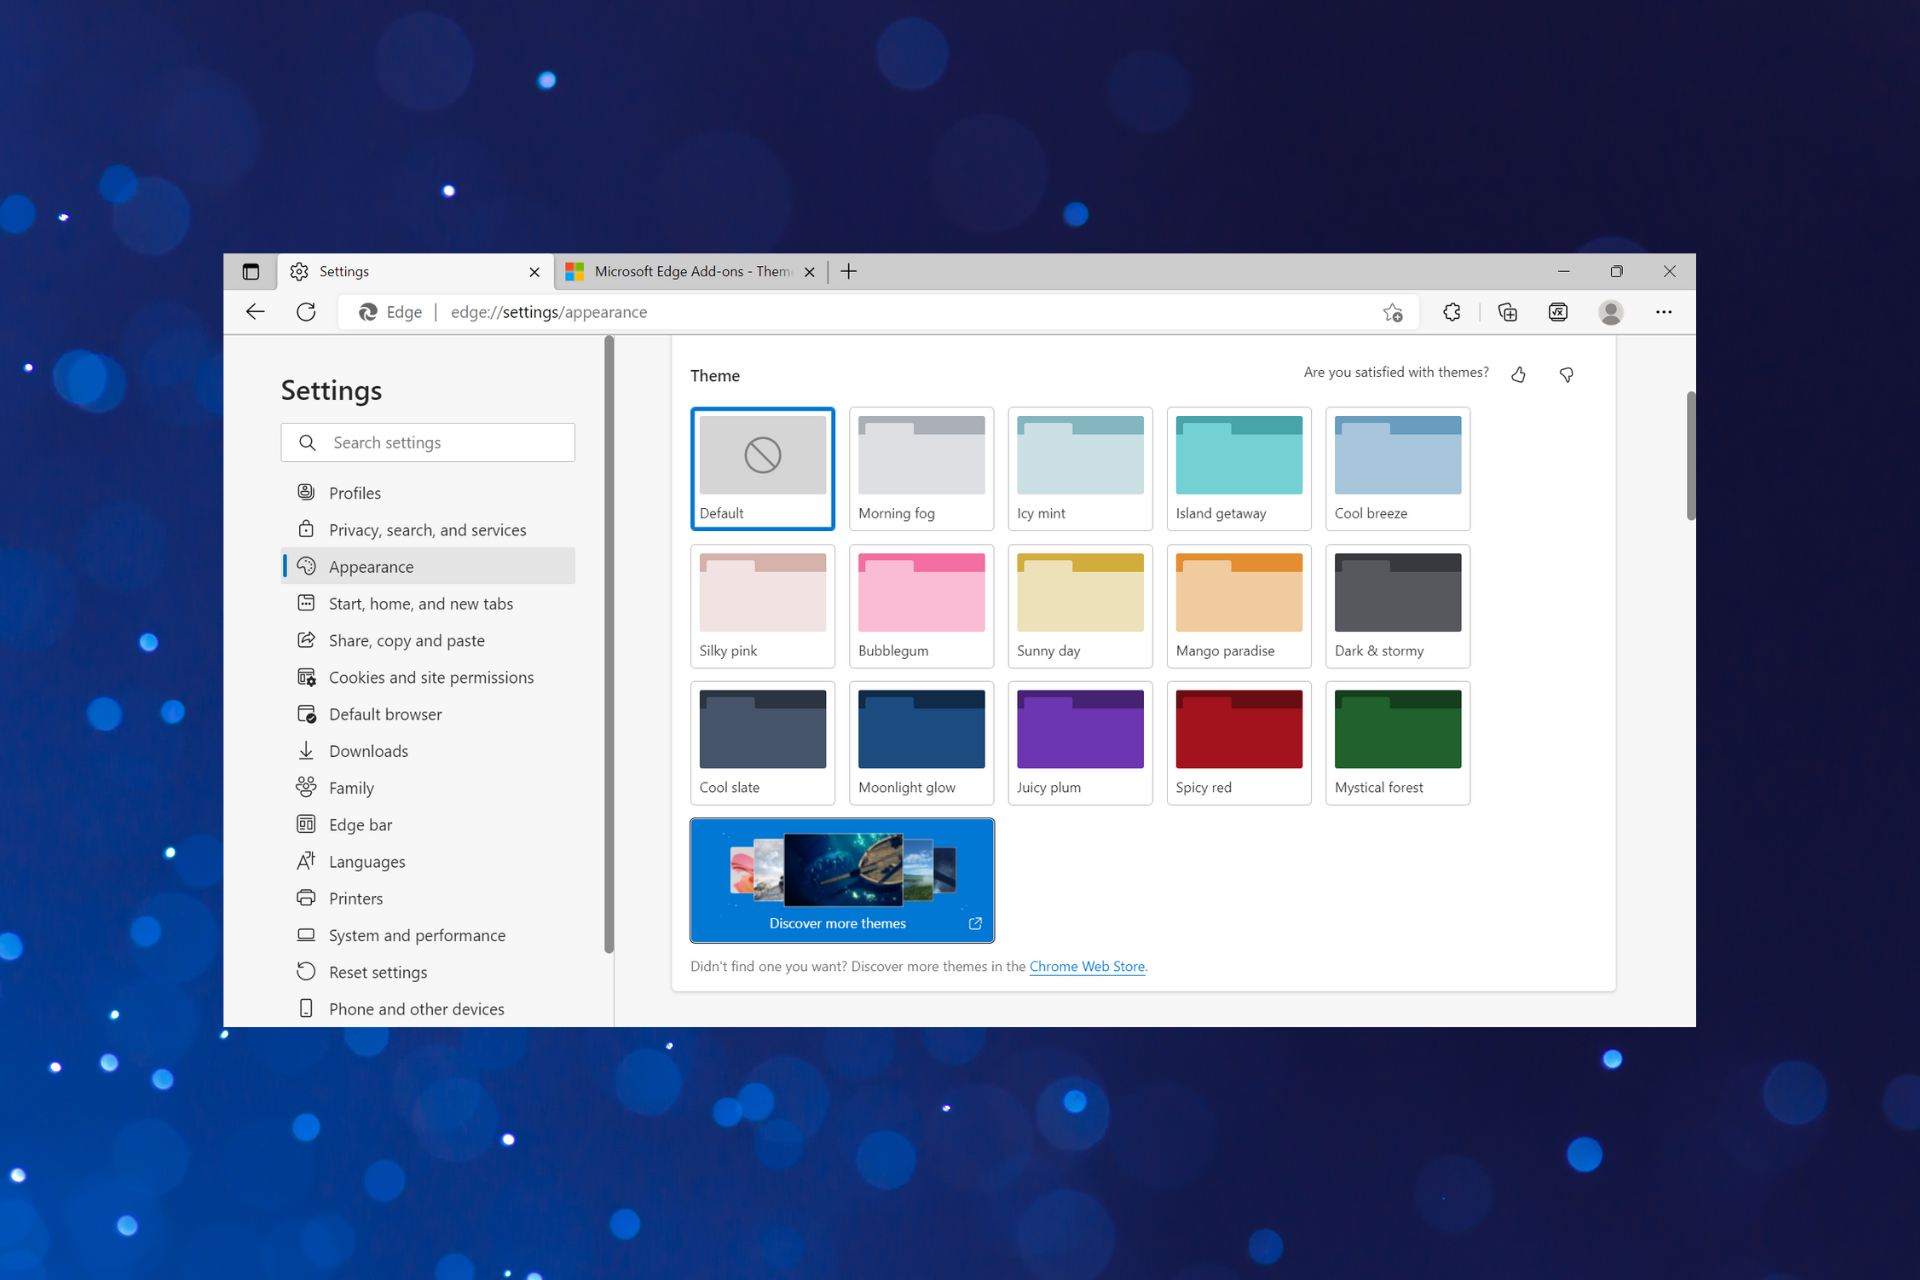This screenshot has height=1280, width=1920.
Task: Open Start, home, and new tabs settings
Action: point(419,601)
